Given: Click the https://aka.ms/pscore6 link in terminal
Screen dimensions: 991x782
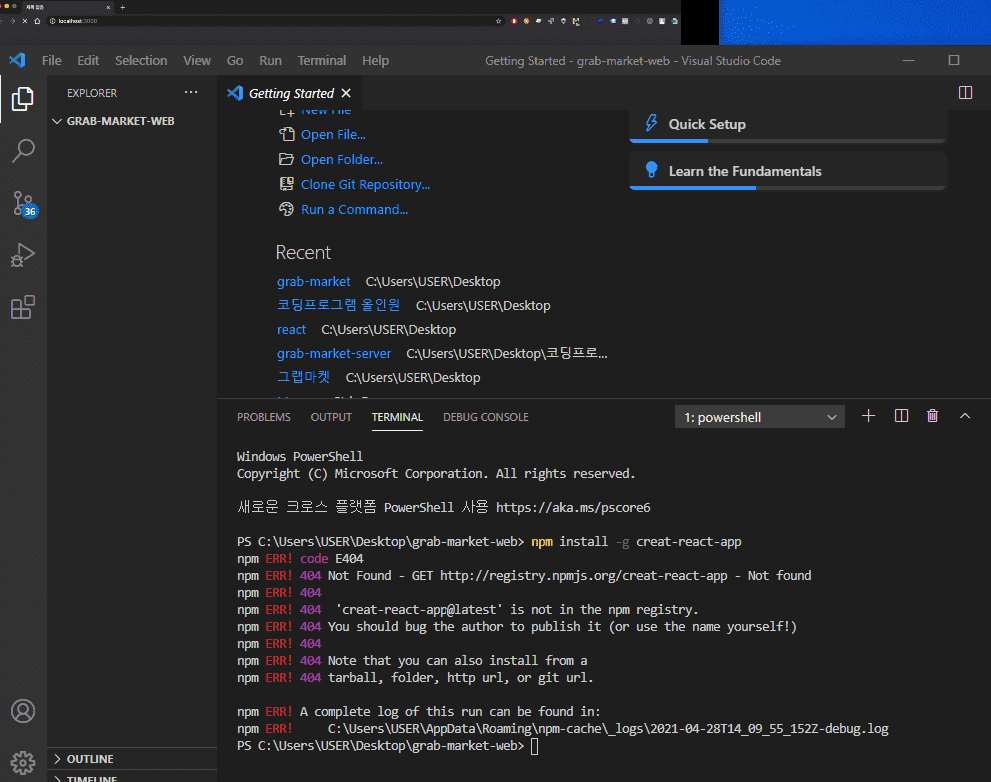Looking at the screenshot, I should pos(573,507).
